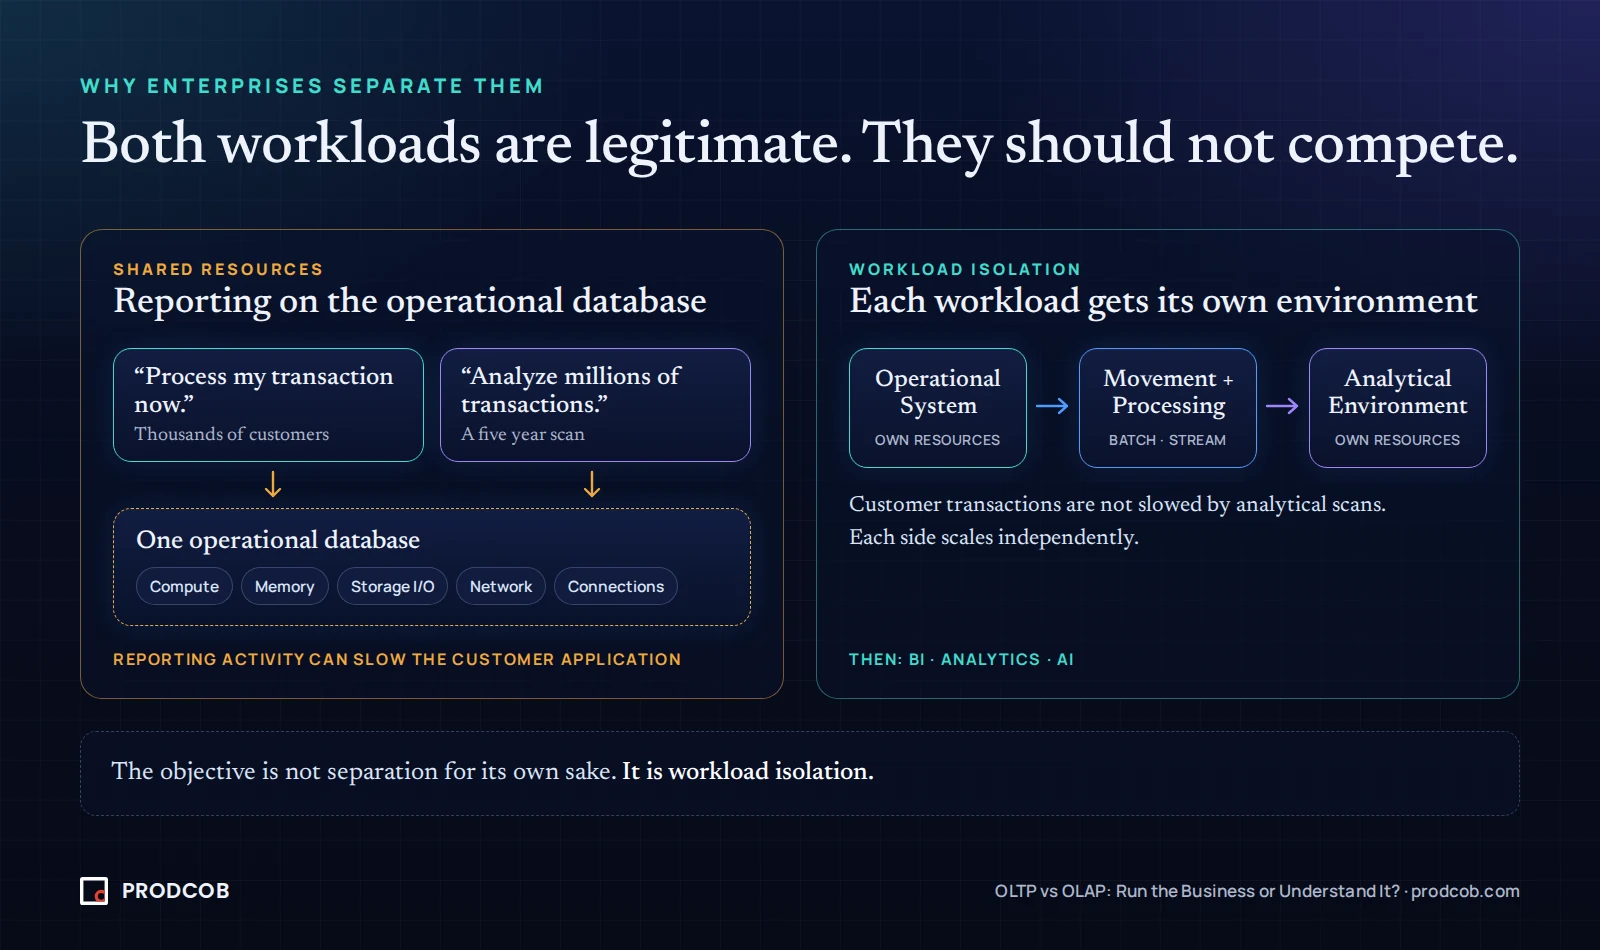Click "Reporting on the operational database" heading
Viewport: 1600px width, 950px height.
click(x=410, y=301)
